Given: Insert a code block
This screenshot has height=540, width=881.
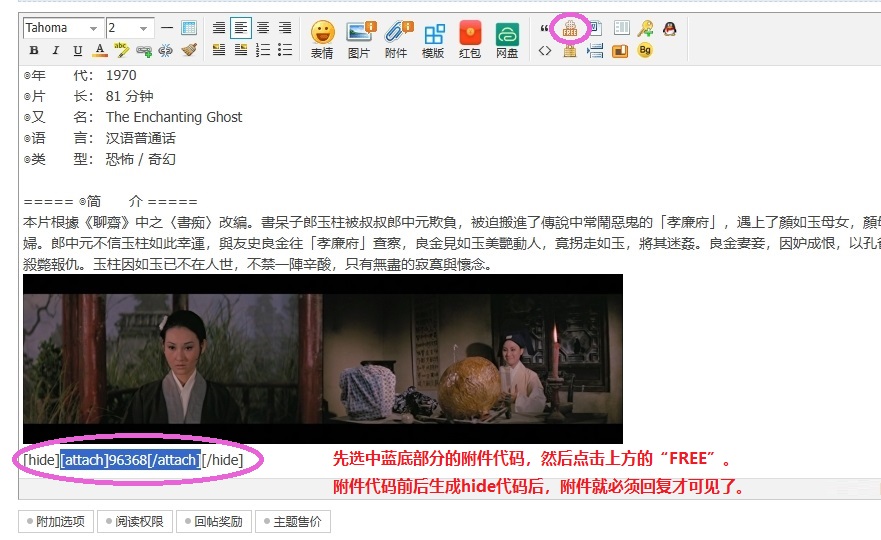Looking at the screenshot, I should (x=544, y=51).
